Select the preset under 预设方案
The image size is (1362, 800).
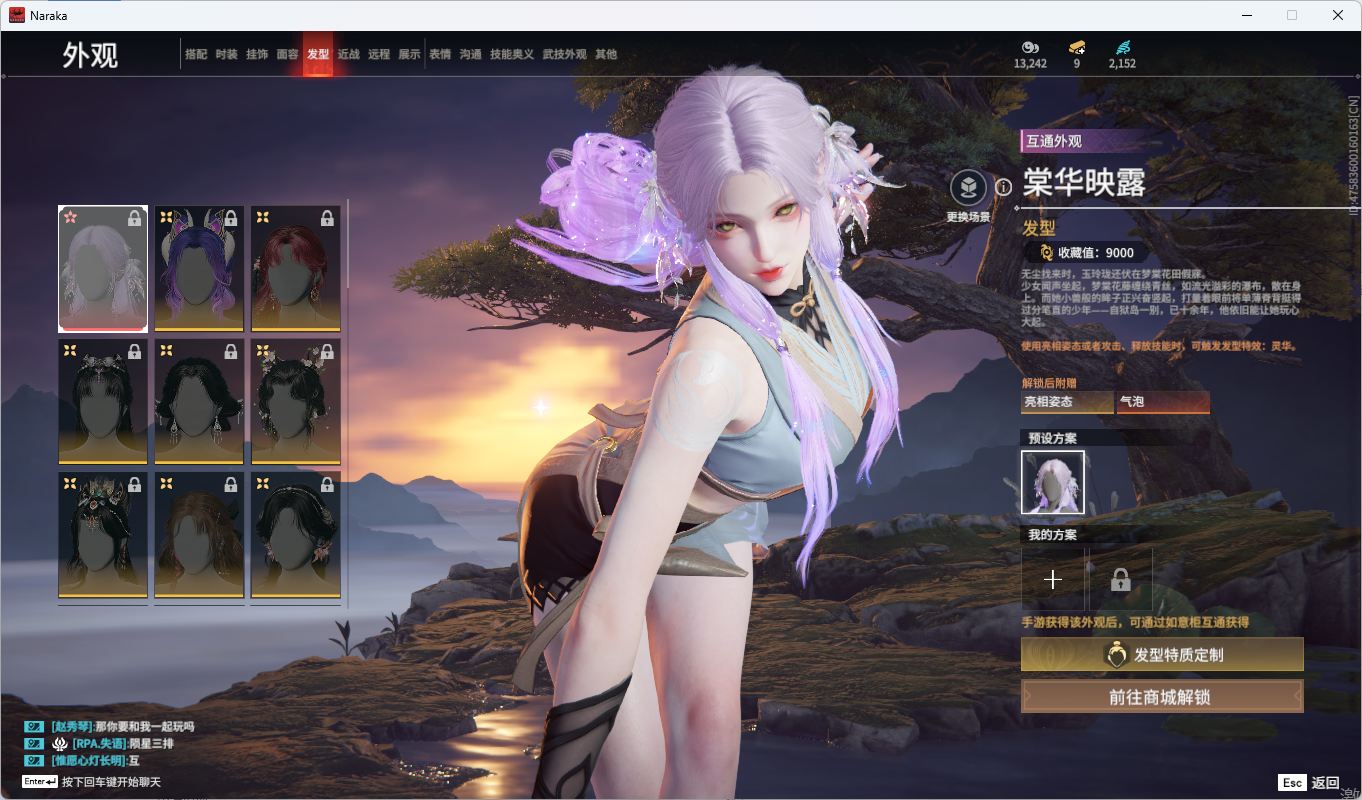coord(1052,482)
